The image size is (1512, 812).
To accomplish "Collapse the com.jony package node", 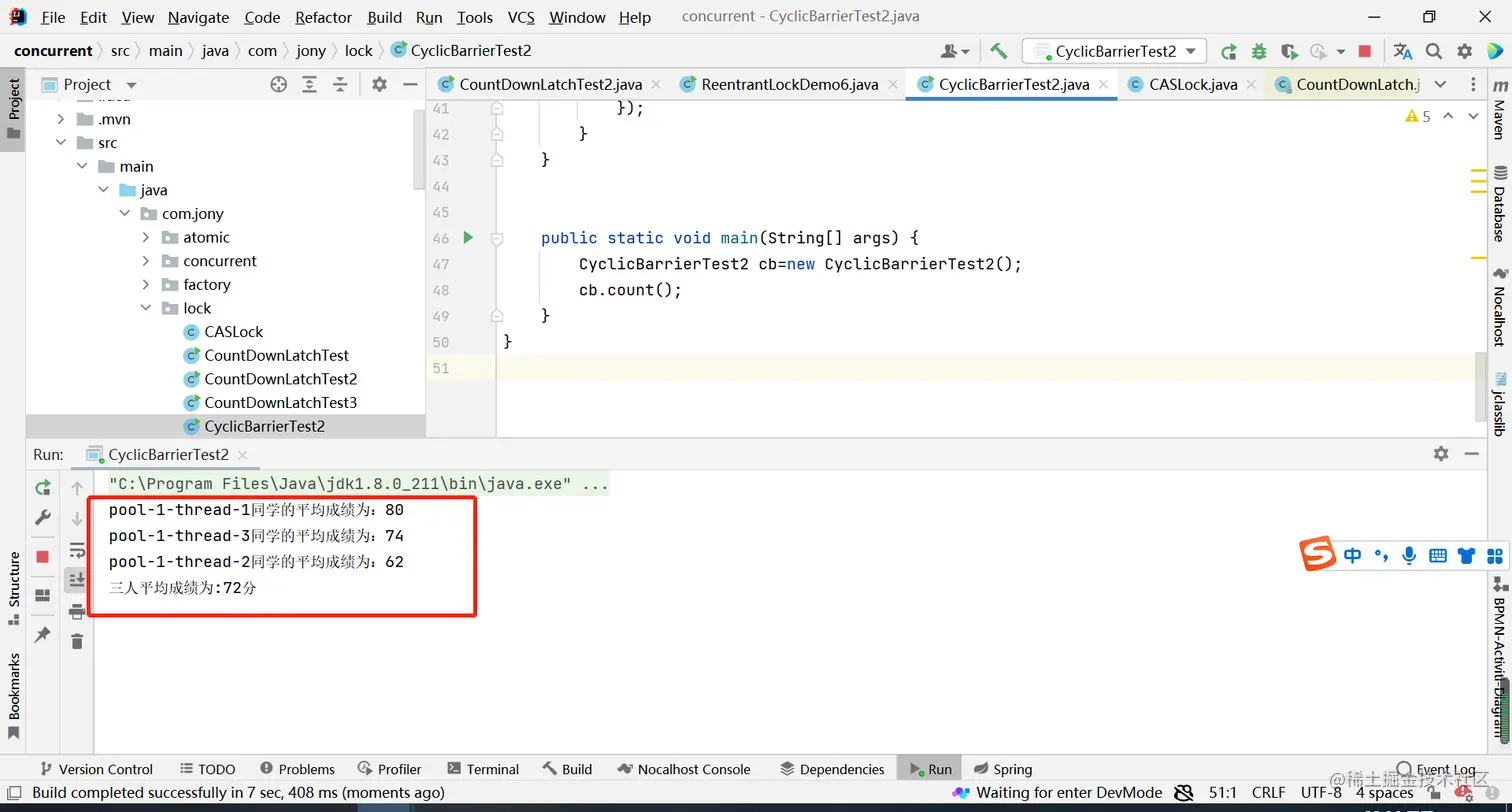I will point(125,214).
